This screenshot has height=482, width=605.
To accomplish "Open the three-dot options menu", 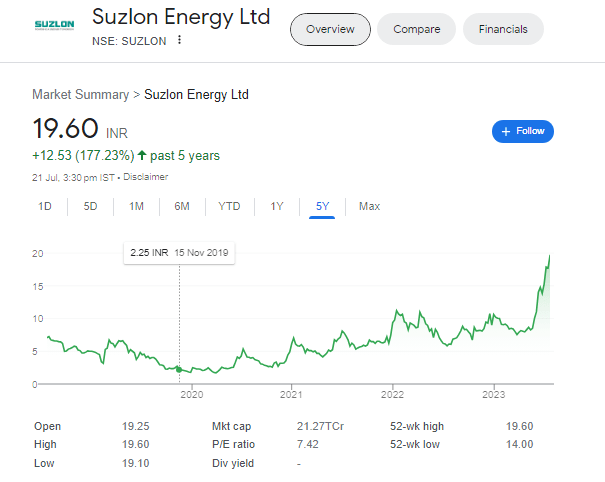I will tap(179, 40).
